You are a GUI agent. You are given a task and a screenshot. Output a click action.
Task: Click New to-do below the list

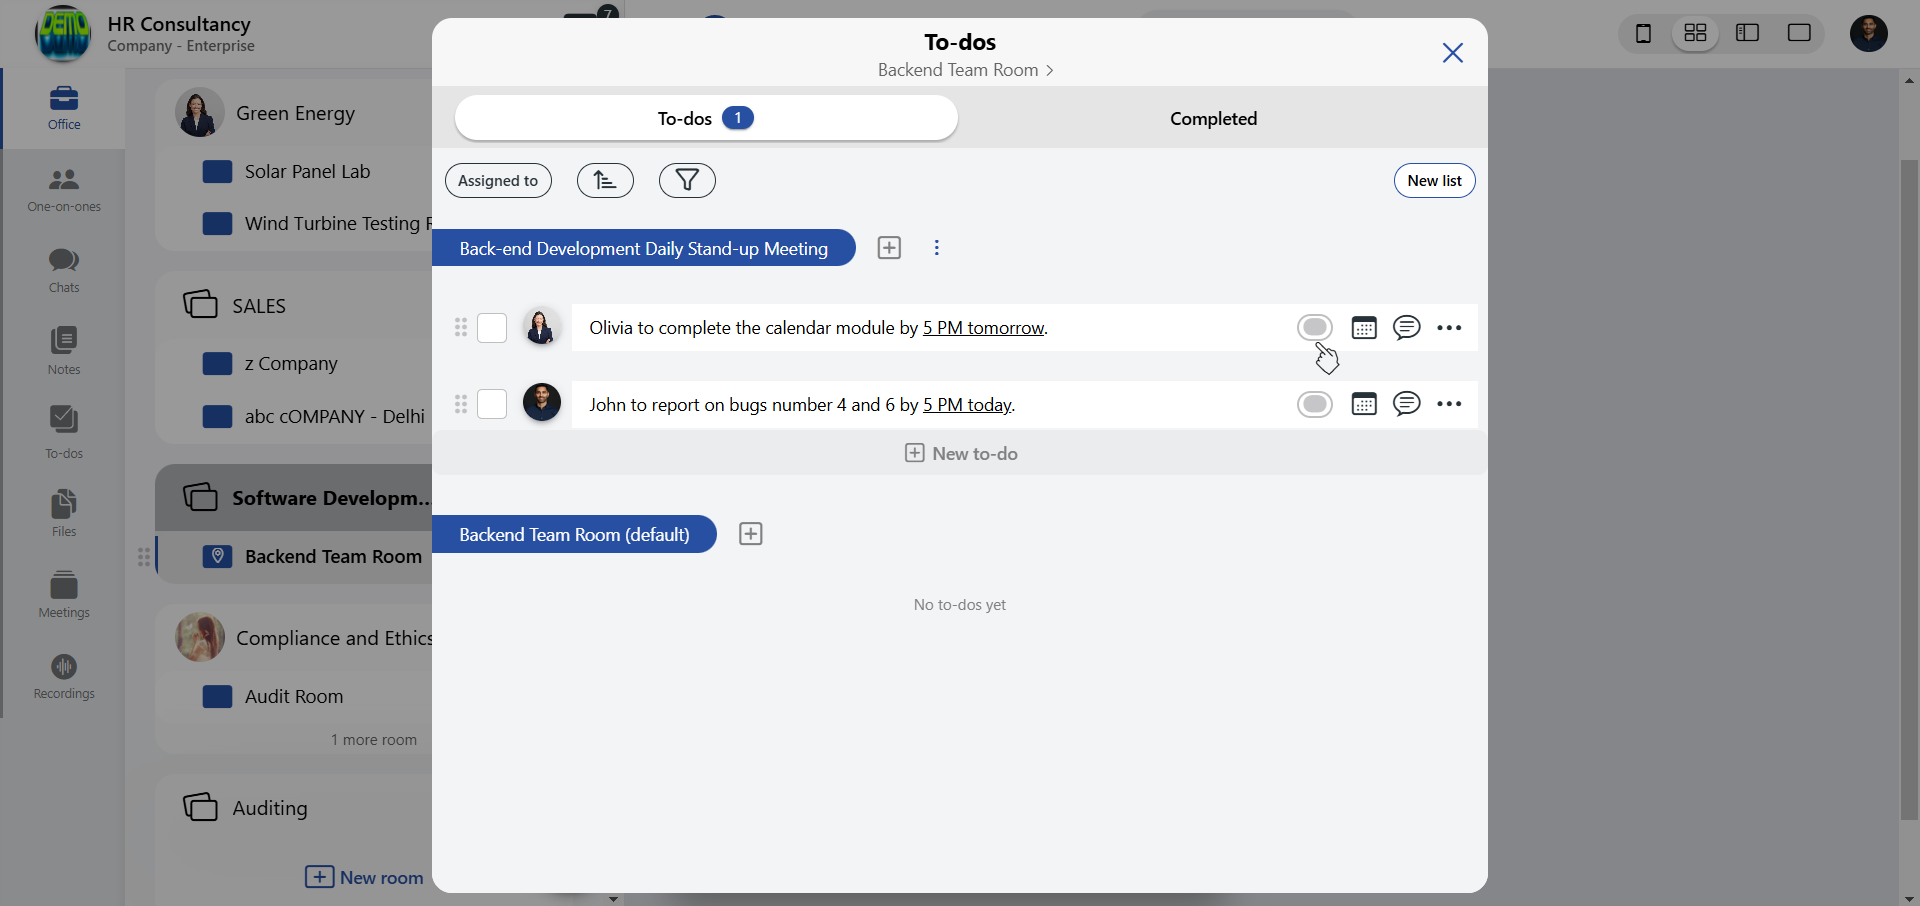pos(960,453)
